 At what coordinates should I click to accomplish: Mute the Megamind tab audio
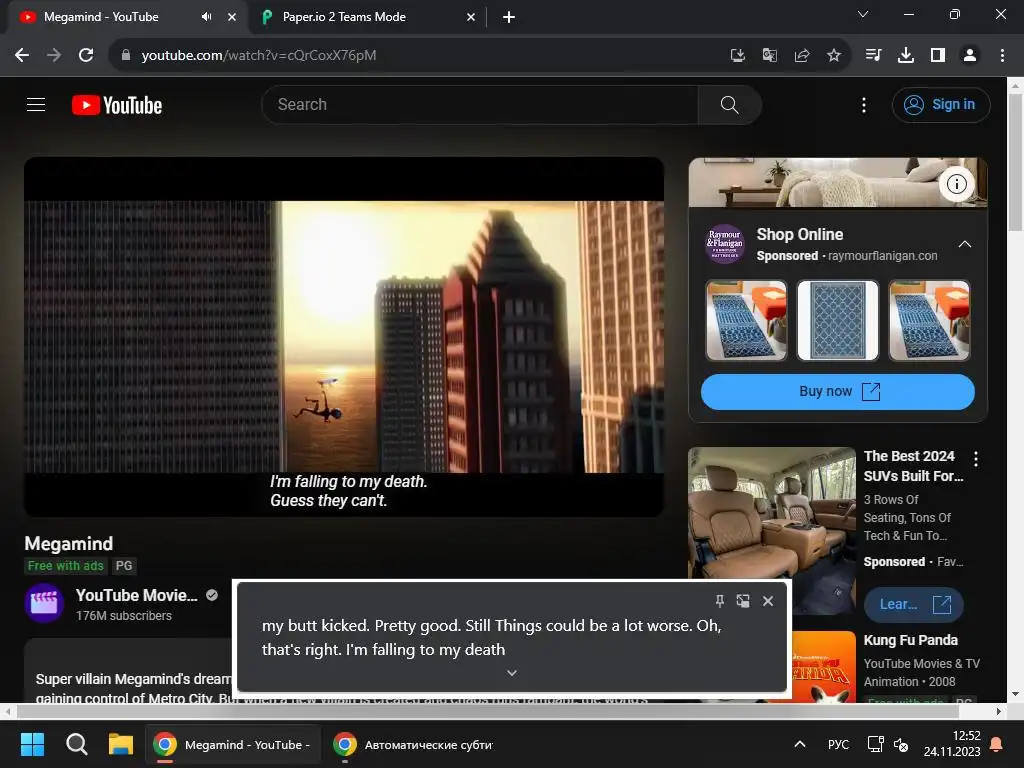click(x=206, y=17)
